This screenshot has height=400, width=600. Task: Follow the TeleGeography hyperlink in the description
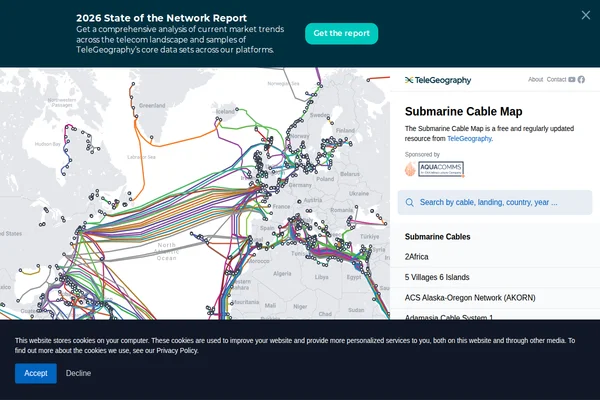click(469, 139)
